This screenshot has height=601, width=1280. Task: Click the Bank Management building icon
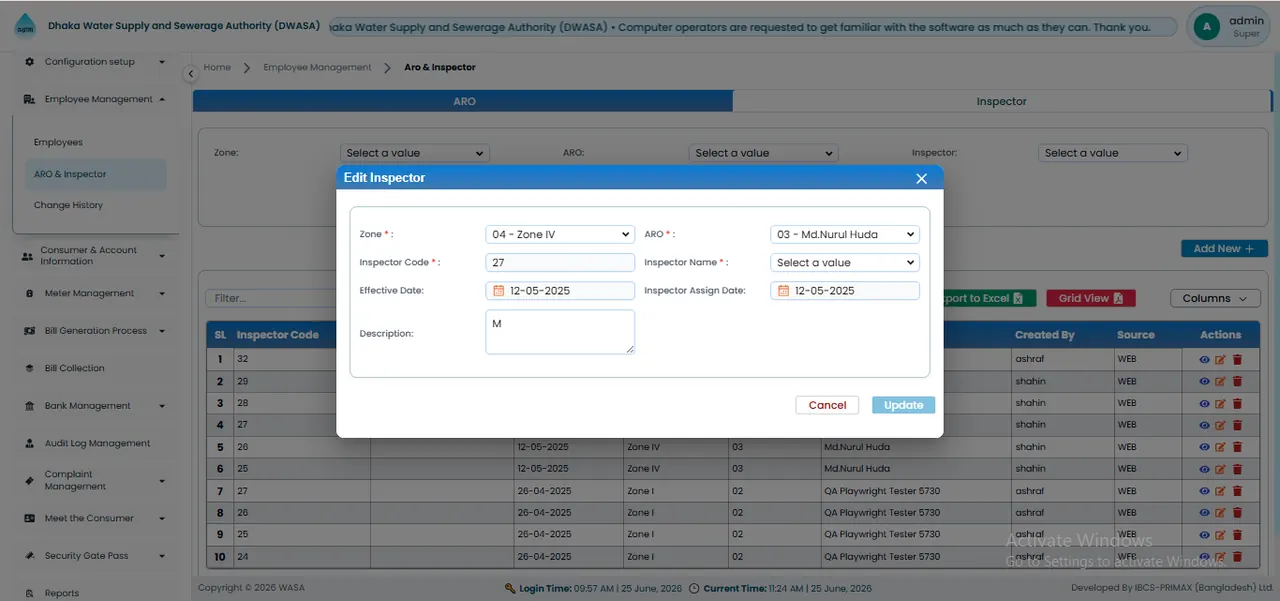coord(28,406)
